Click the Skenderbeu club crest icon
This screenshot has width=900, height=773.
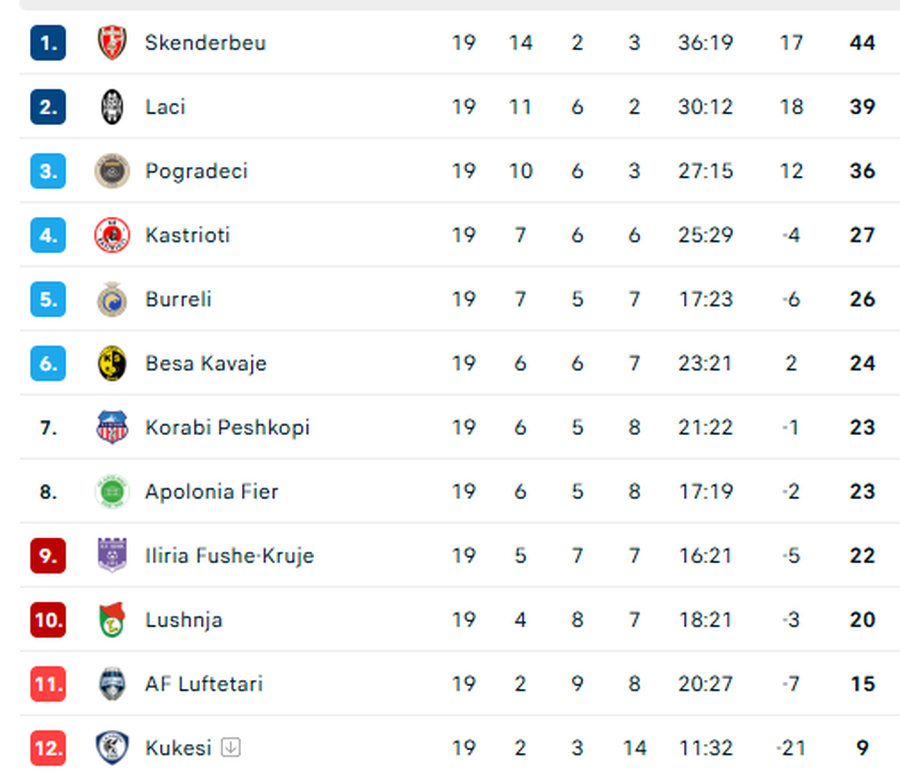[112, 43]
